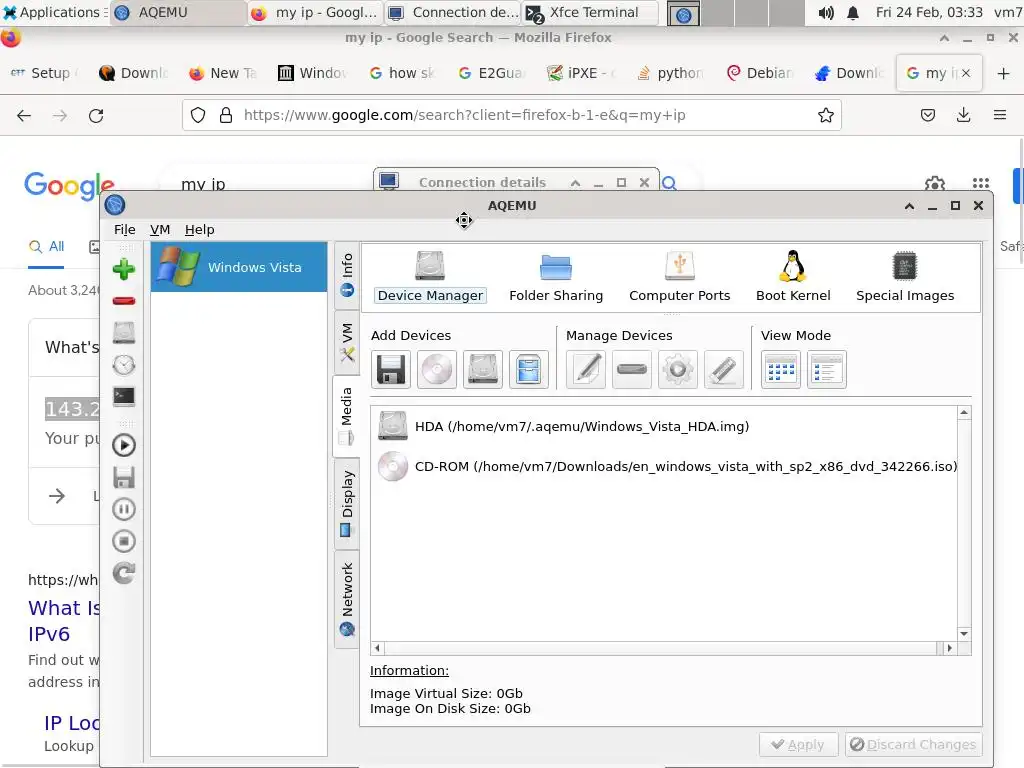Remove selected device with minus icon
This screenshot has height=768, width=1024.
pos(632,370)
